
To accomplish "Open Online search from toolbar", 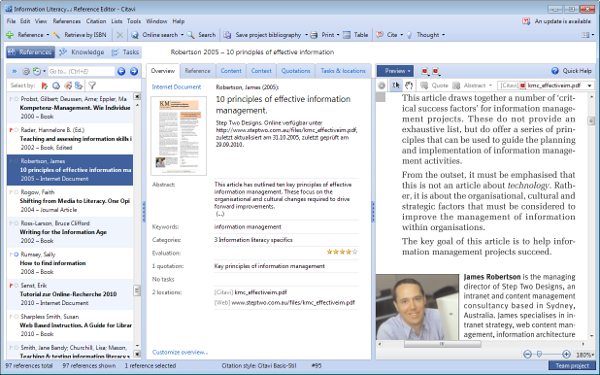I will tap(157, 35).
